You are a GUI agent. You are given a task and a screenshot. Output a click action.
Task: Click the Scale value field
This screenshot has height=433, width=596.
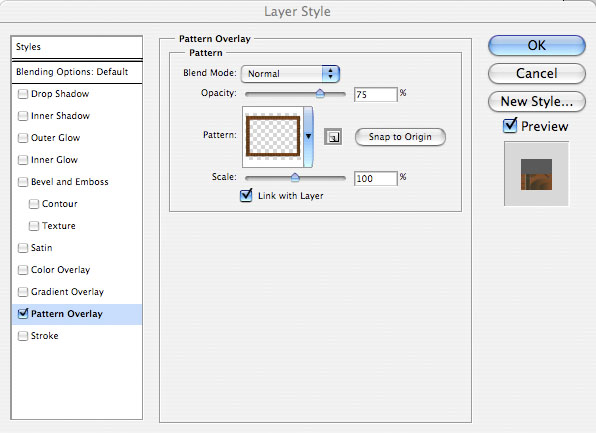376,178
